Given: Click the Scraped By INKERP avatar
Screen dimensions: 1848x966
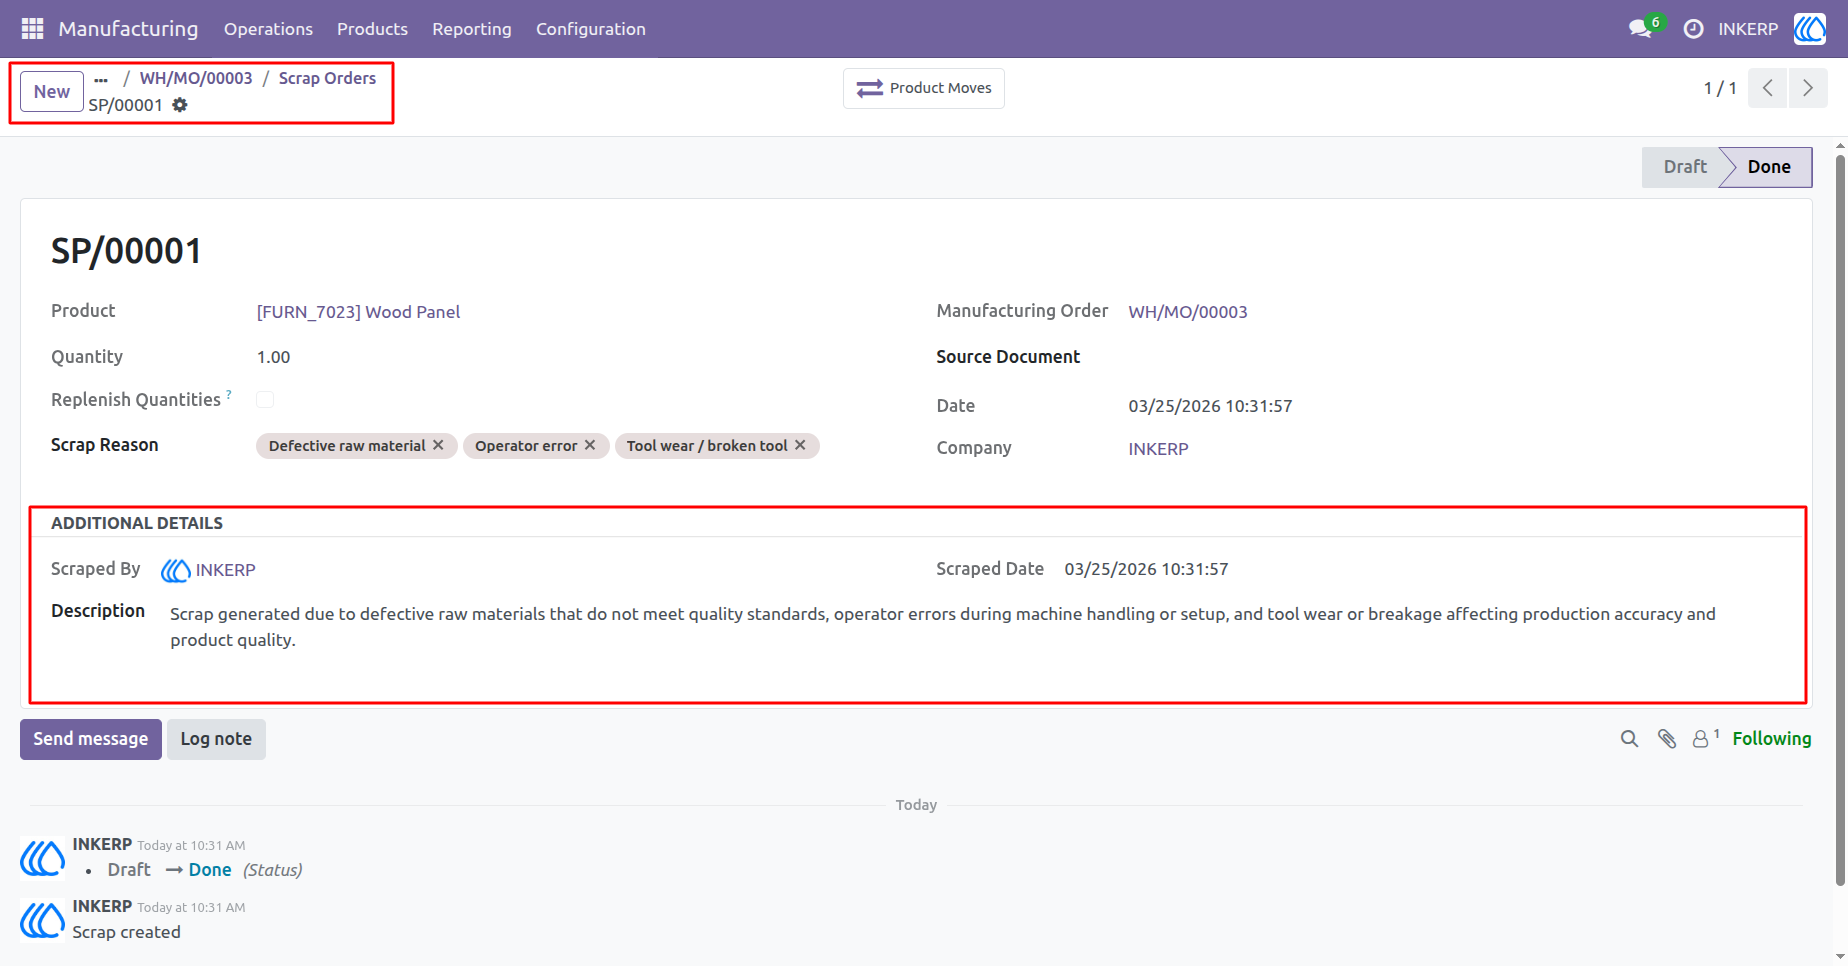Looking at the screenshot, I should (176, 570).
